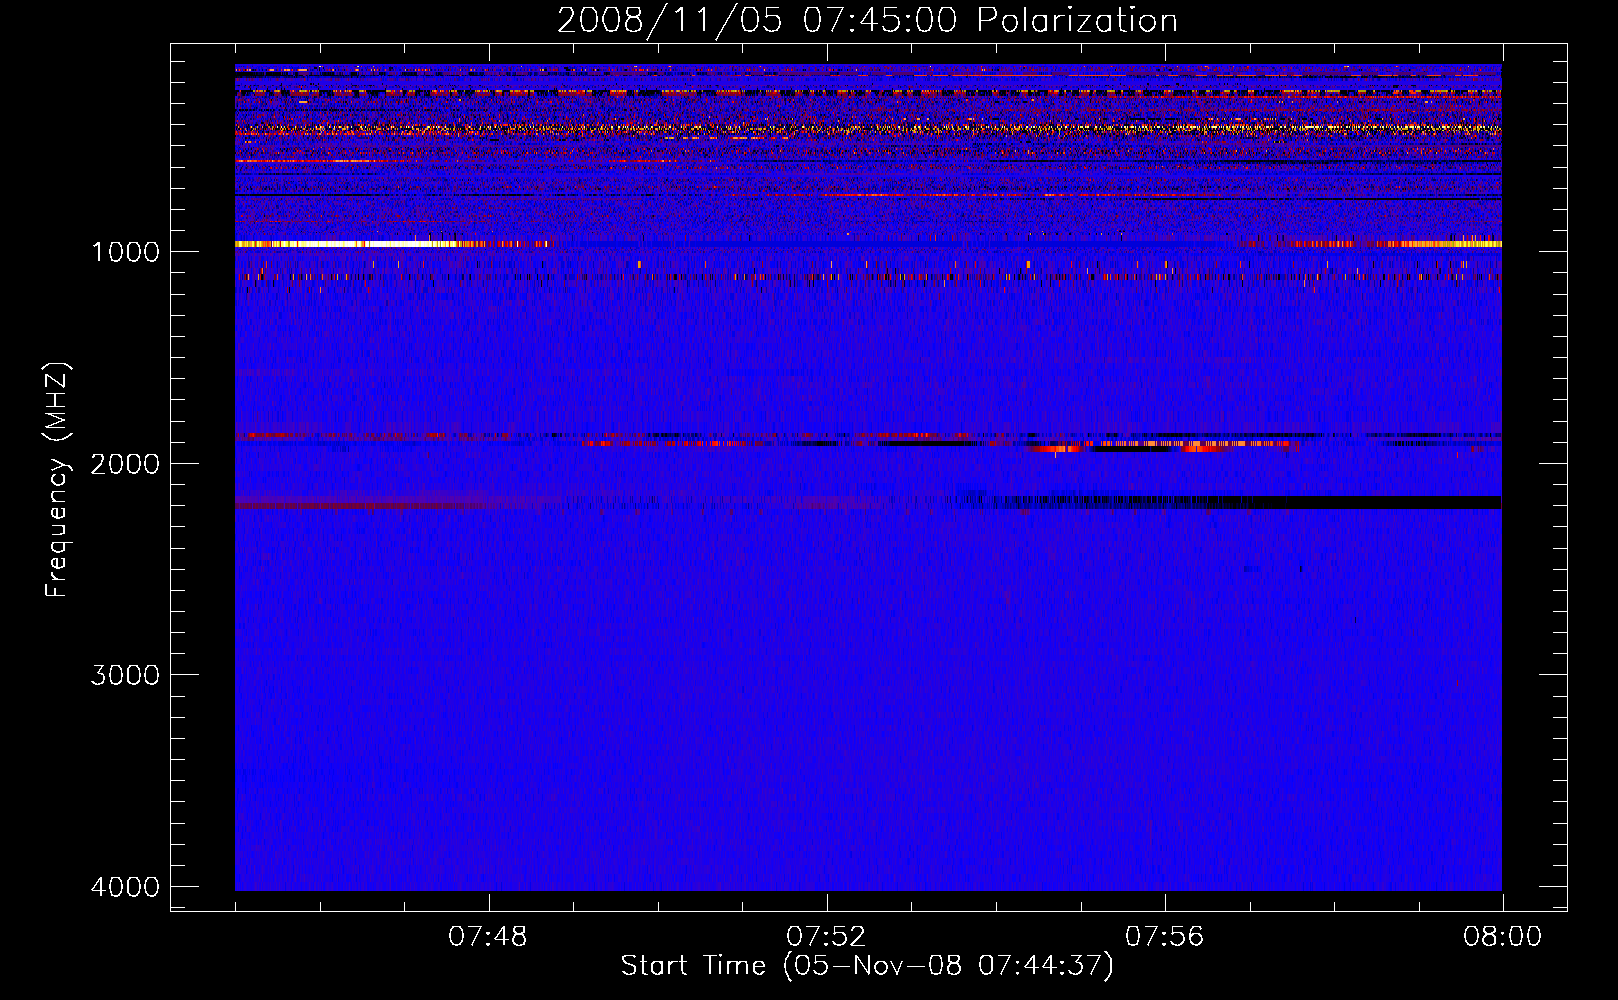The image size is (1618, 1000).
Task: Click the 07:56 time tick label
Action: click(1164, 937)
